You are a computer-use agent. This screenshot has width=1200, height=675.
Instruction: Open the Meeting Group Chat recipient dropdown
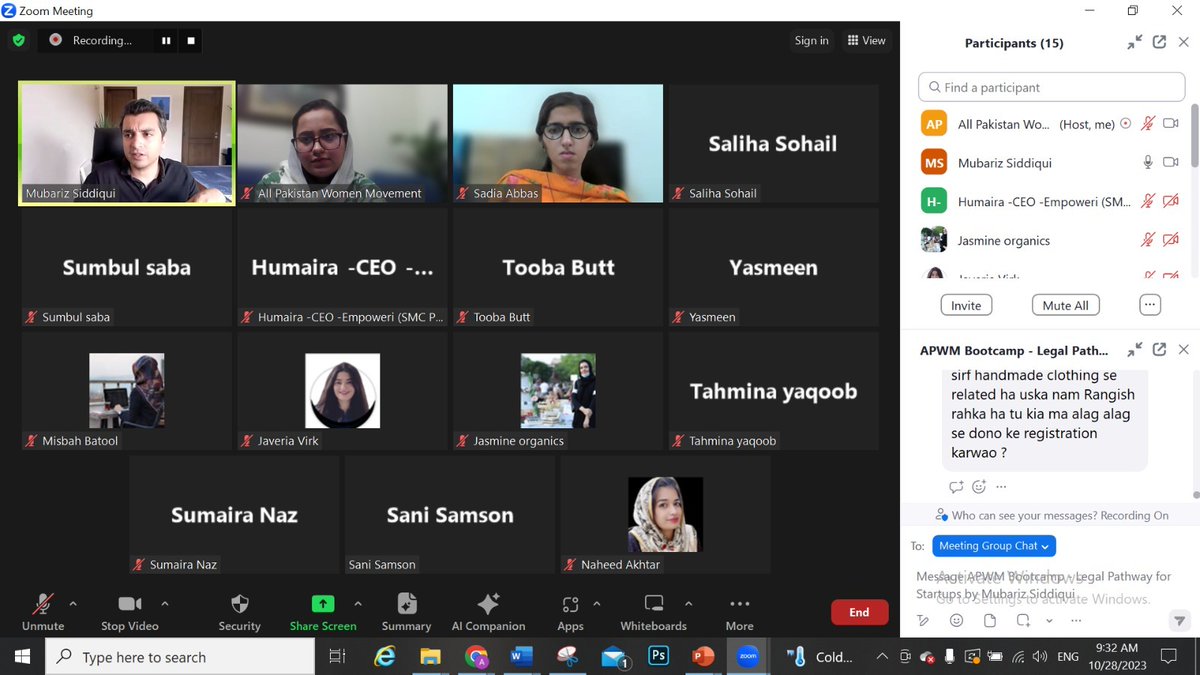click(994, 546)
